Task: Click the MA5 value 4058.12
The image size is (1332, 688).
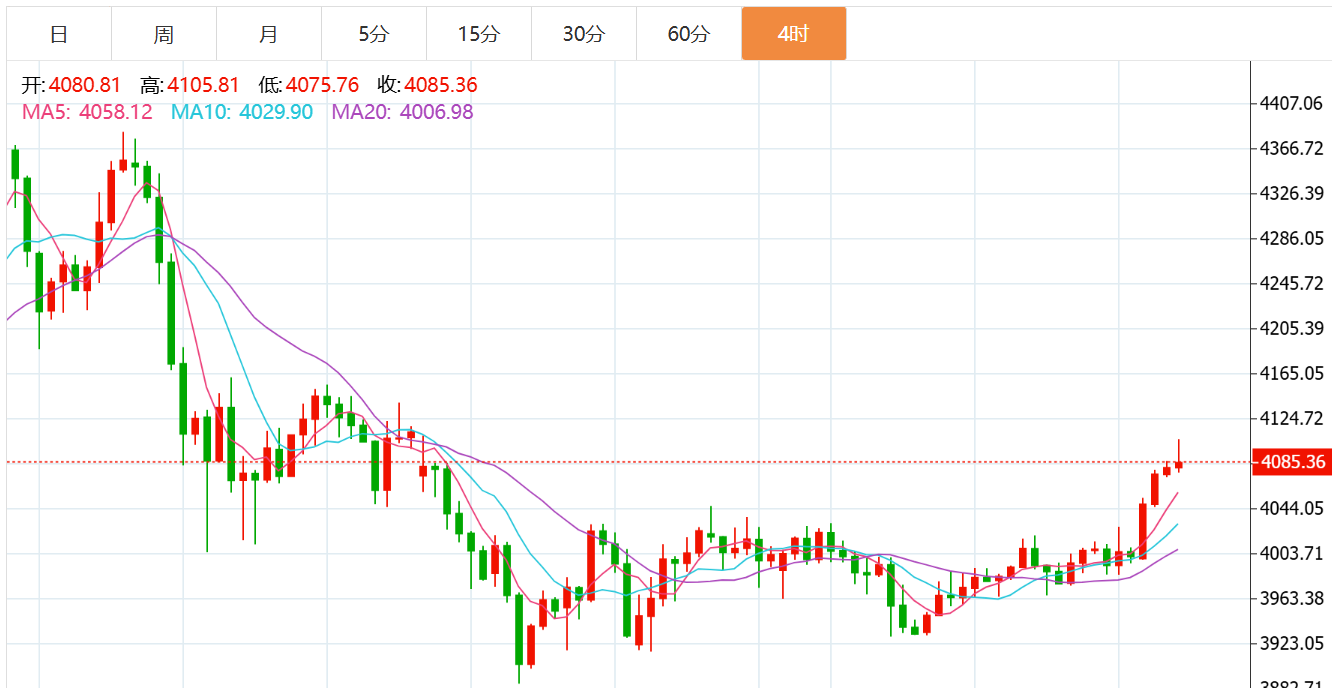Action: point(117,112)
